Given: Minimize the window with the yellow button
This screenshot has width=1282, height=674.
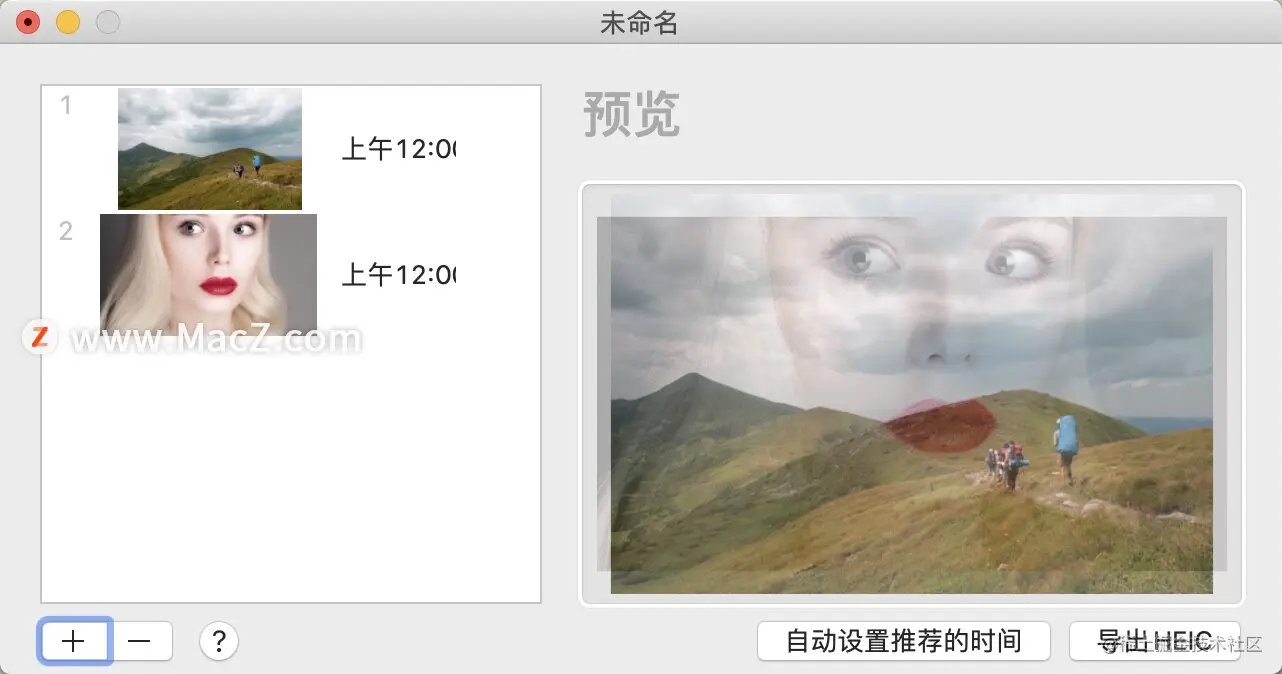Looking at the screenshot, I should click(68, 22).
